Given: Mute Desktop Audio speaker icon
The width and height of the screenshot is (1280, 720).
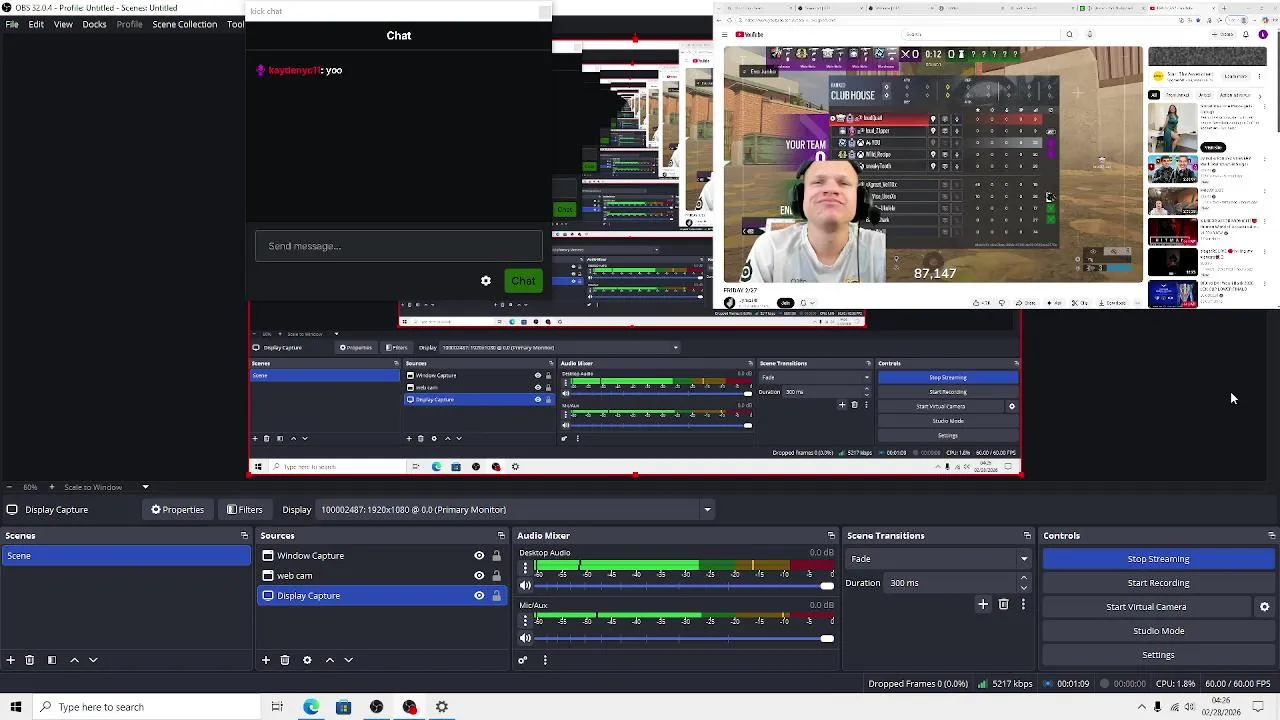Looking at the screenshot, I should [526, 586].
